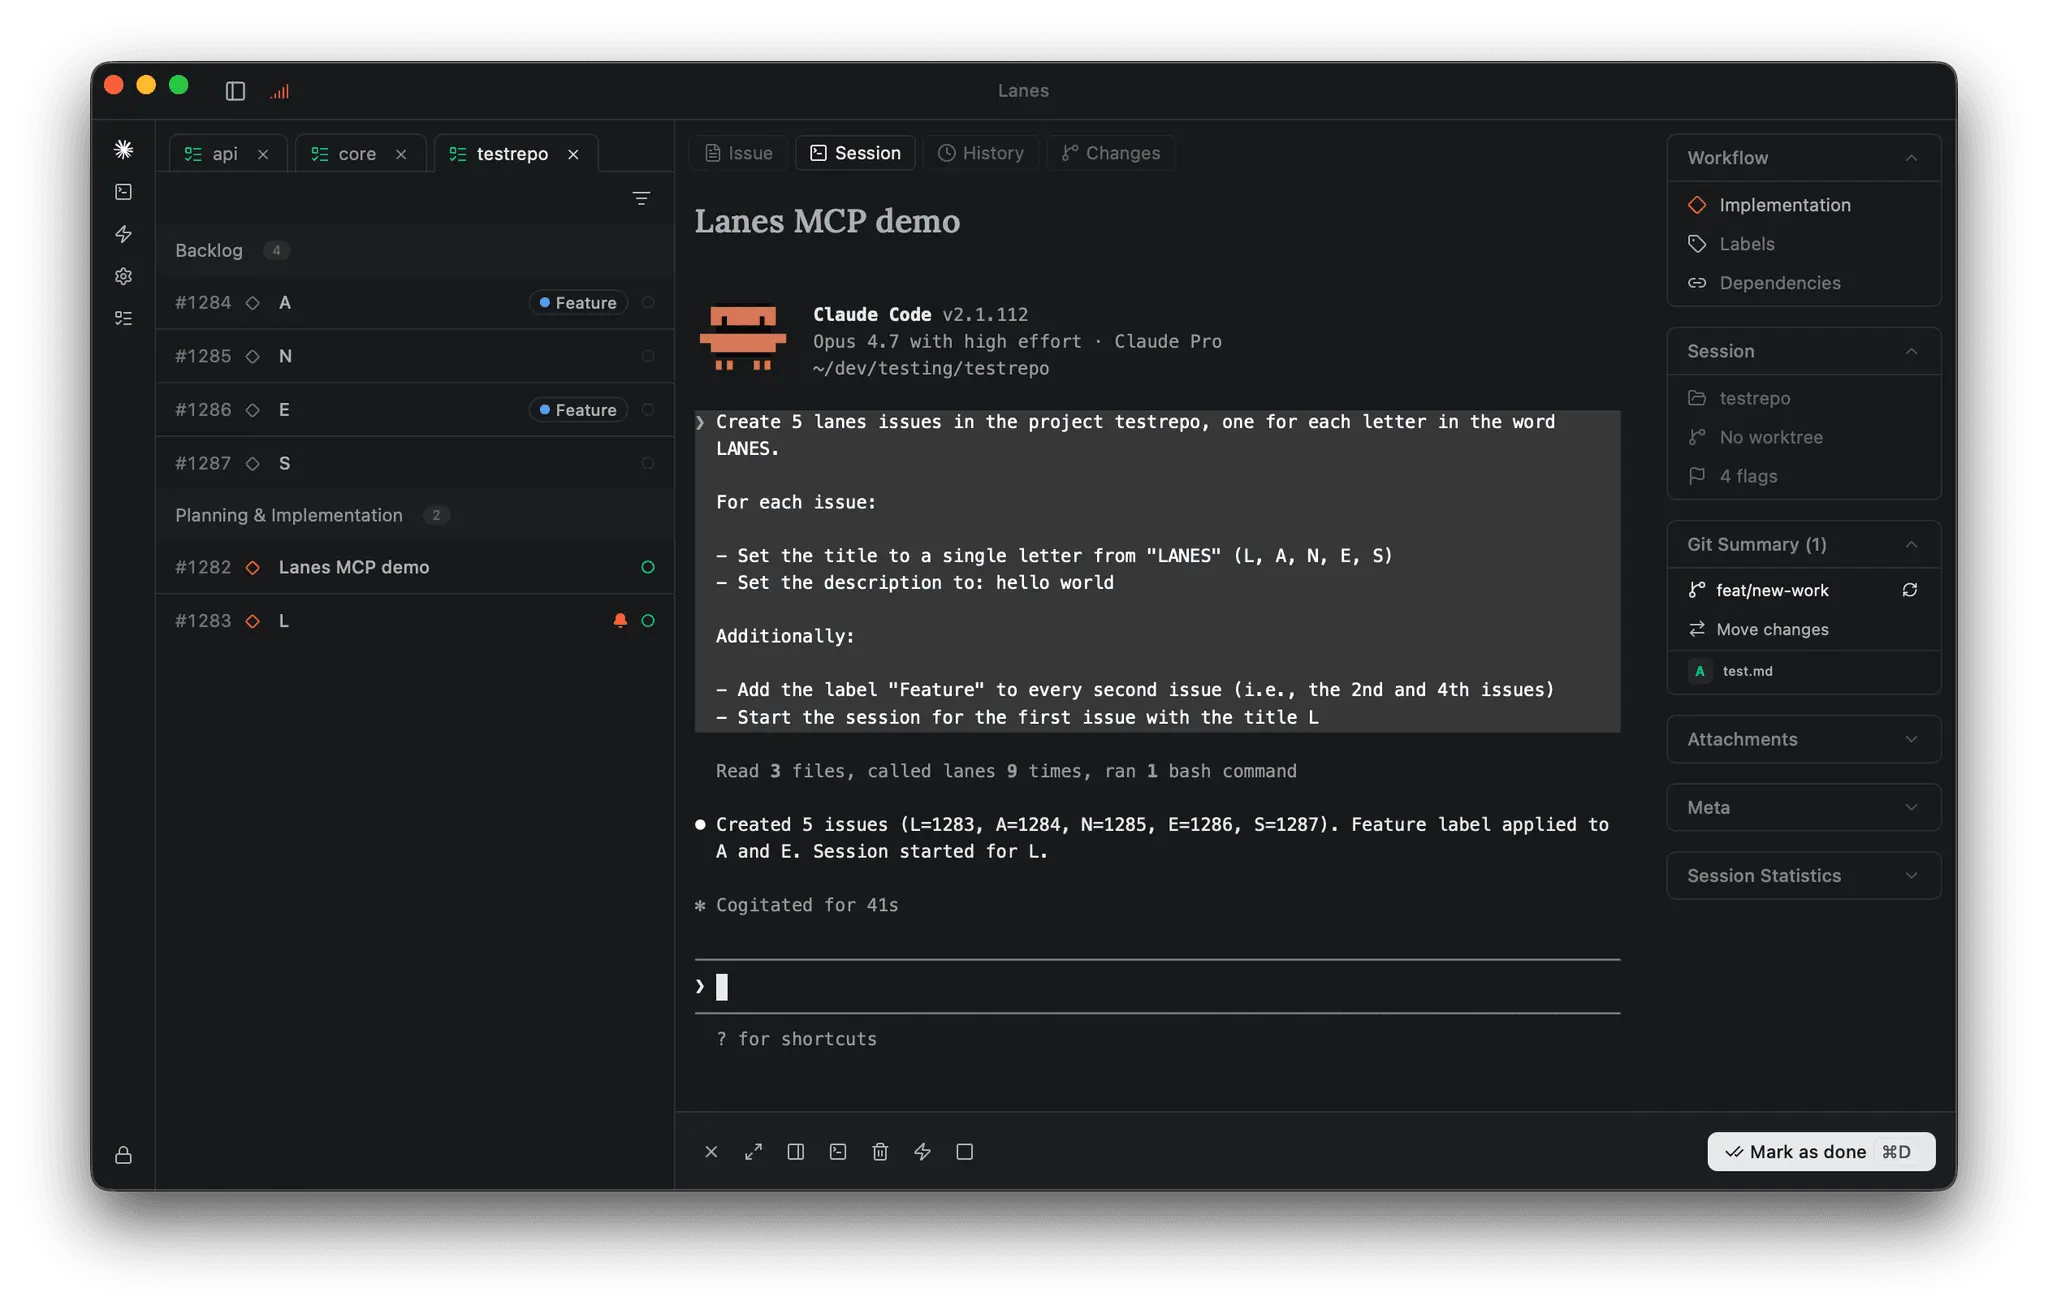Expand the Session Statistics panel
2048x1311 pixels.
coord(1804,875)
